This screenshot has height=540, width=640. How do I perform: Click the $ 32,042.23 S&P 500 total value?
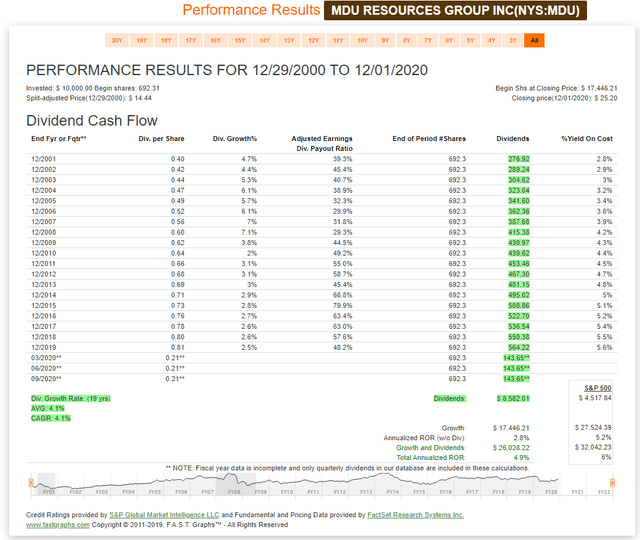click(x=593, y=447)
